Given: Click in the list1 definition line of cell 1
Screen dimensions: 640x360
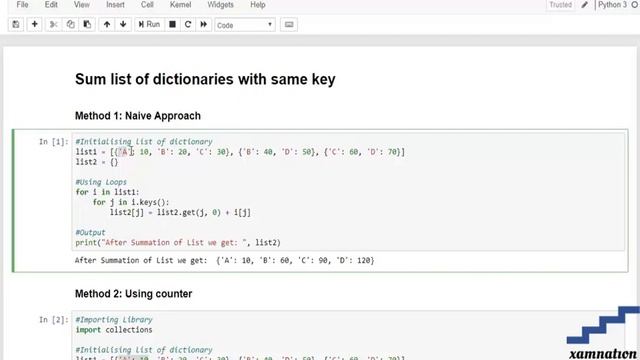Looking at the screenshot, I should point(240,152).
